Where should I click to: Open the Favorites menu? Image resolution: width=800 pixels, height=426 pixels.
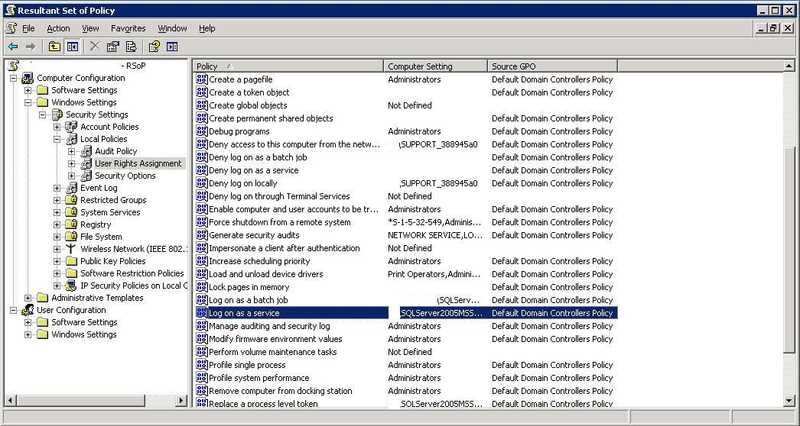pyautogui.click(x=127, y=29)
